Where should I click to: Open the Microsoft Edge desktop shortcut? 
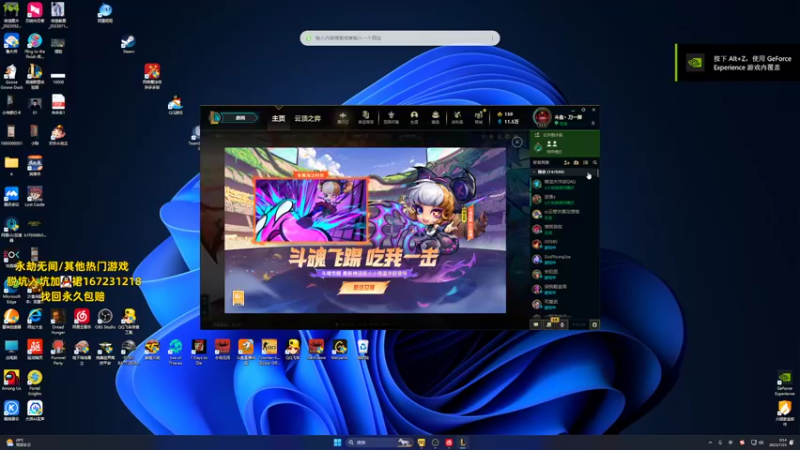tap(11, 291)
